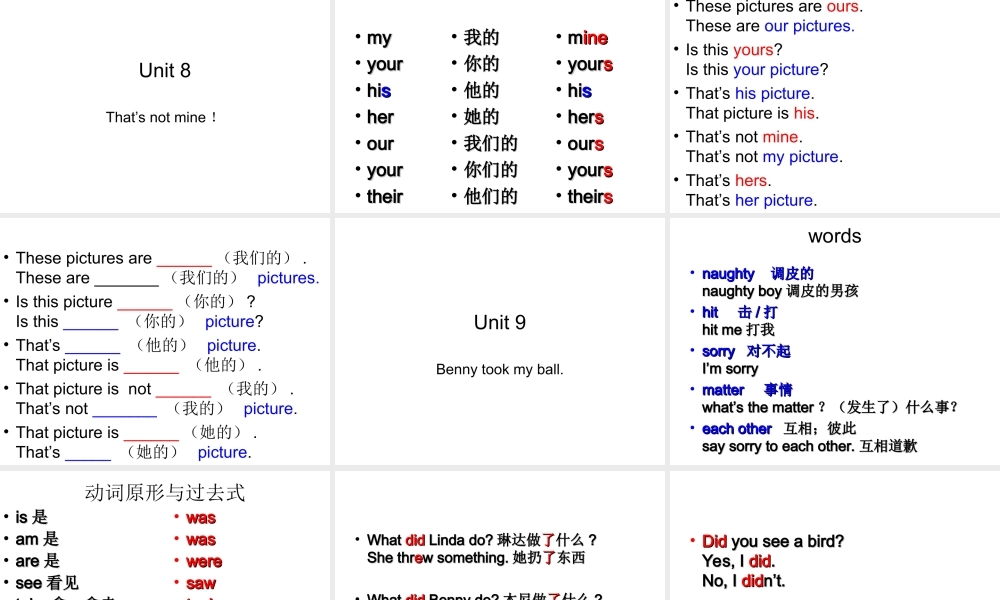Screen dimensions: 1000x600
Task: Click the example 'hit me 打我'
Action: point(738,330)
